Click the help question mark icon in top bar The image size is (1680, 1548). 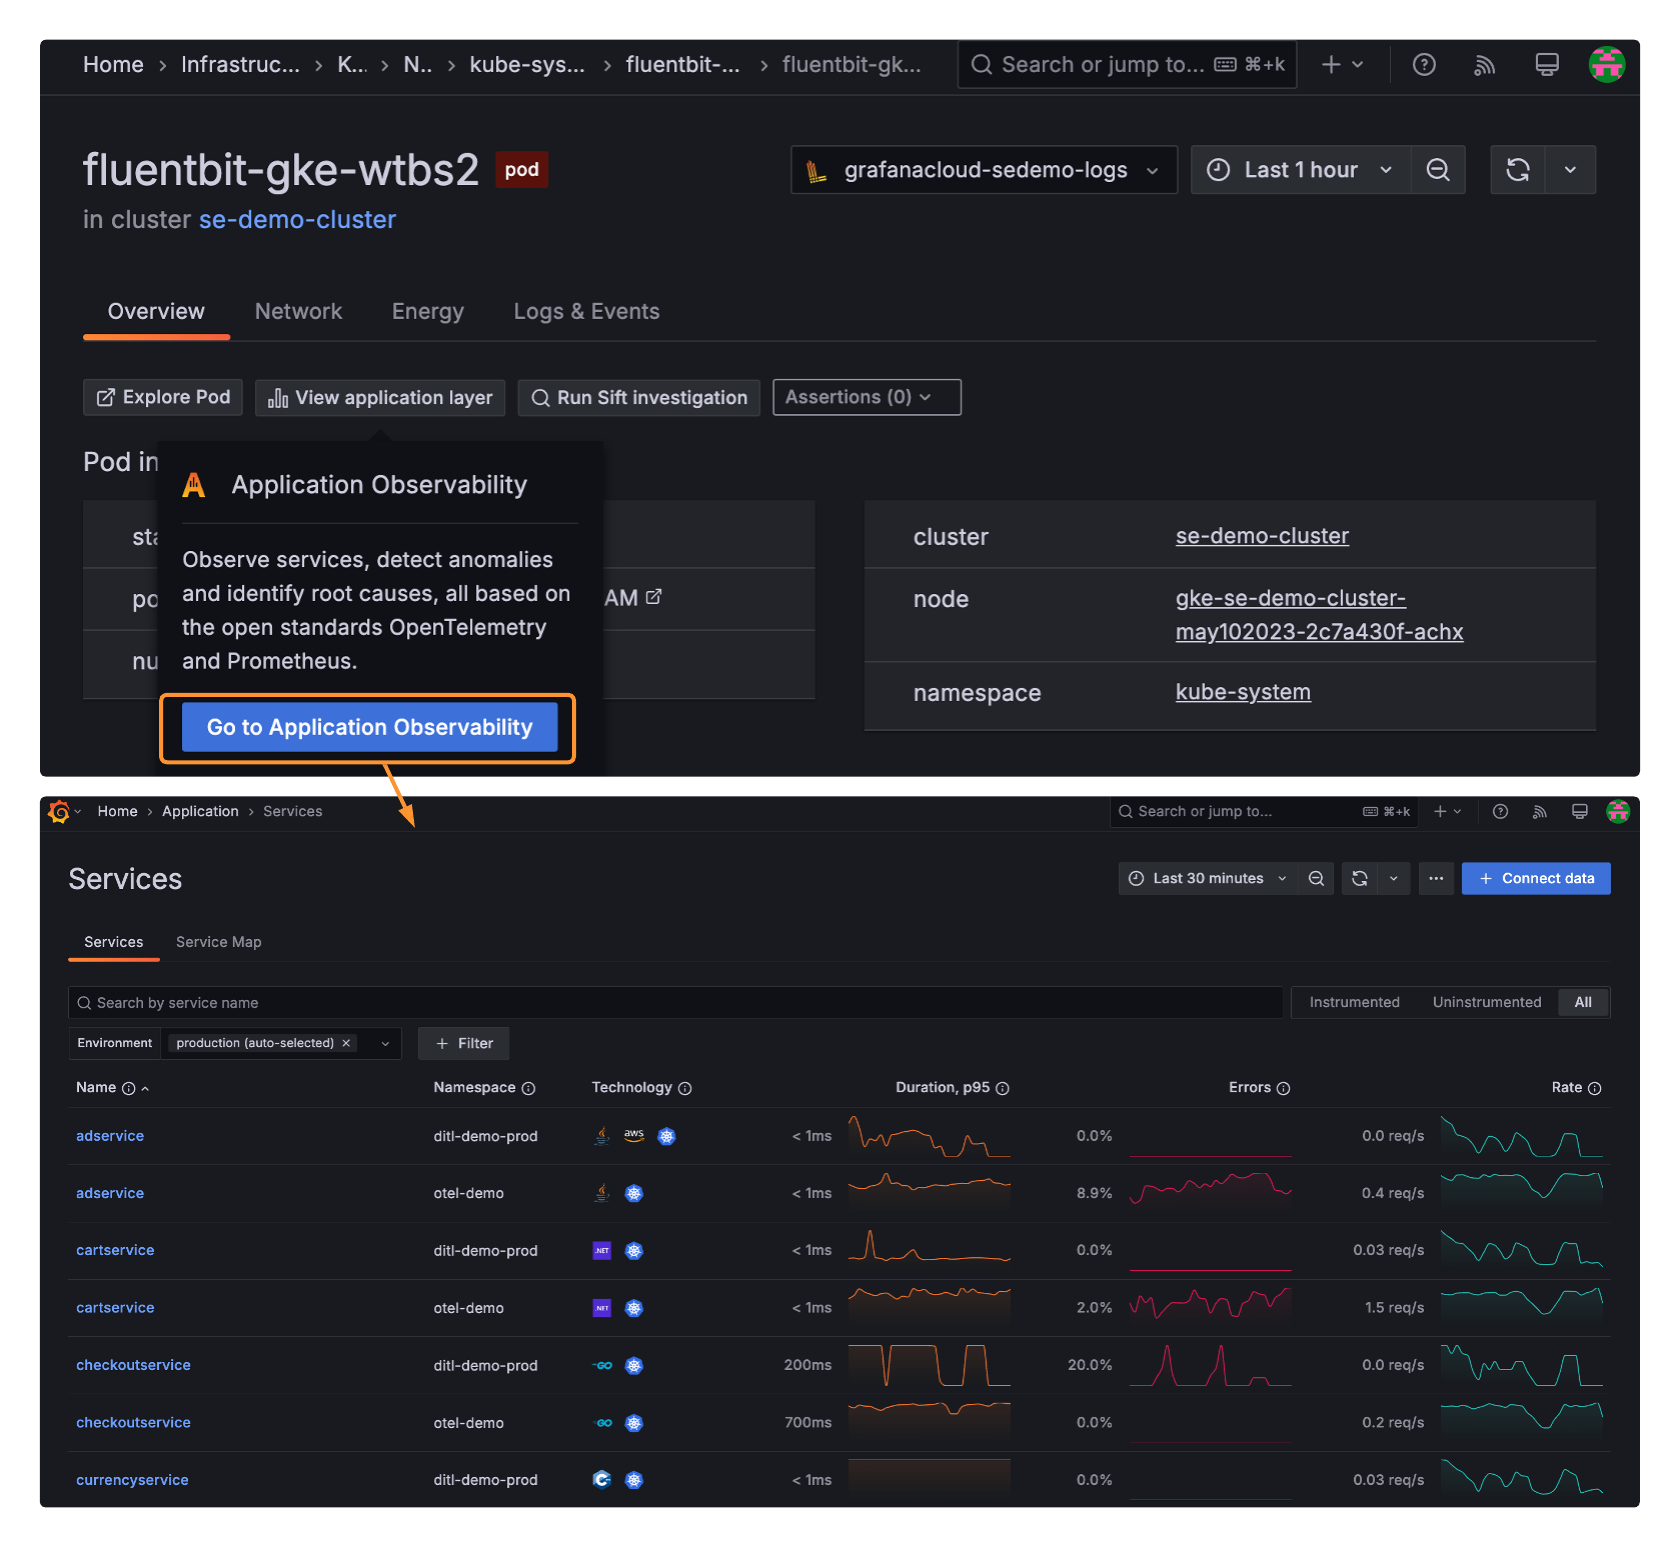pos(1424,65)
